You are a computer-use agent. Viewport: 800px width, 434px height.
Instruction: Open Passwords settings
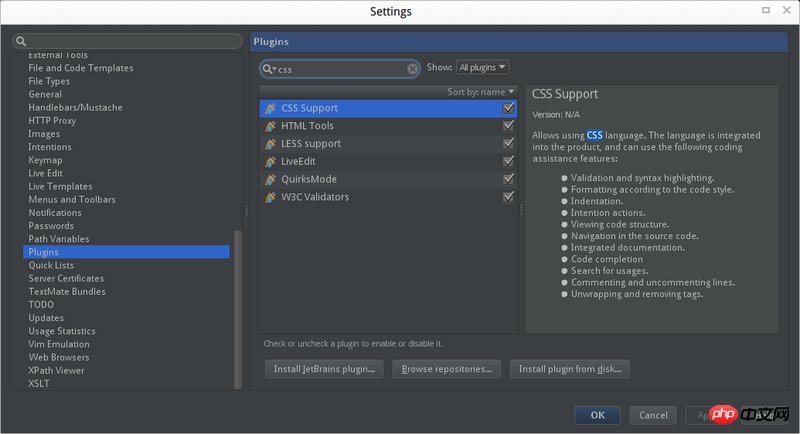pos(51,226)
